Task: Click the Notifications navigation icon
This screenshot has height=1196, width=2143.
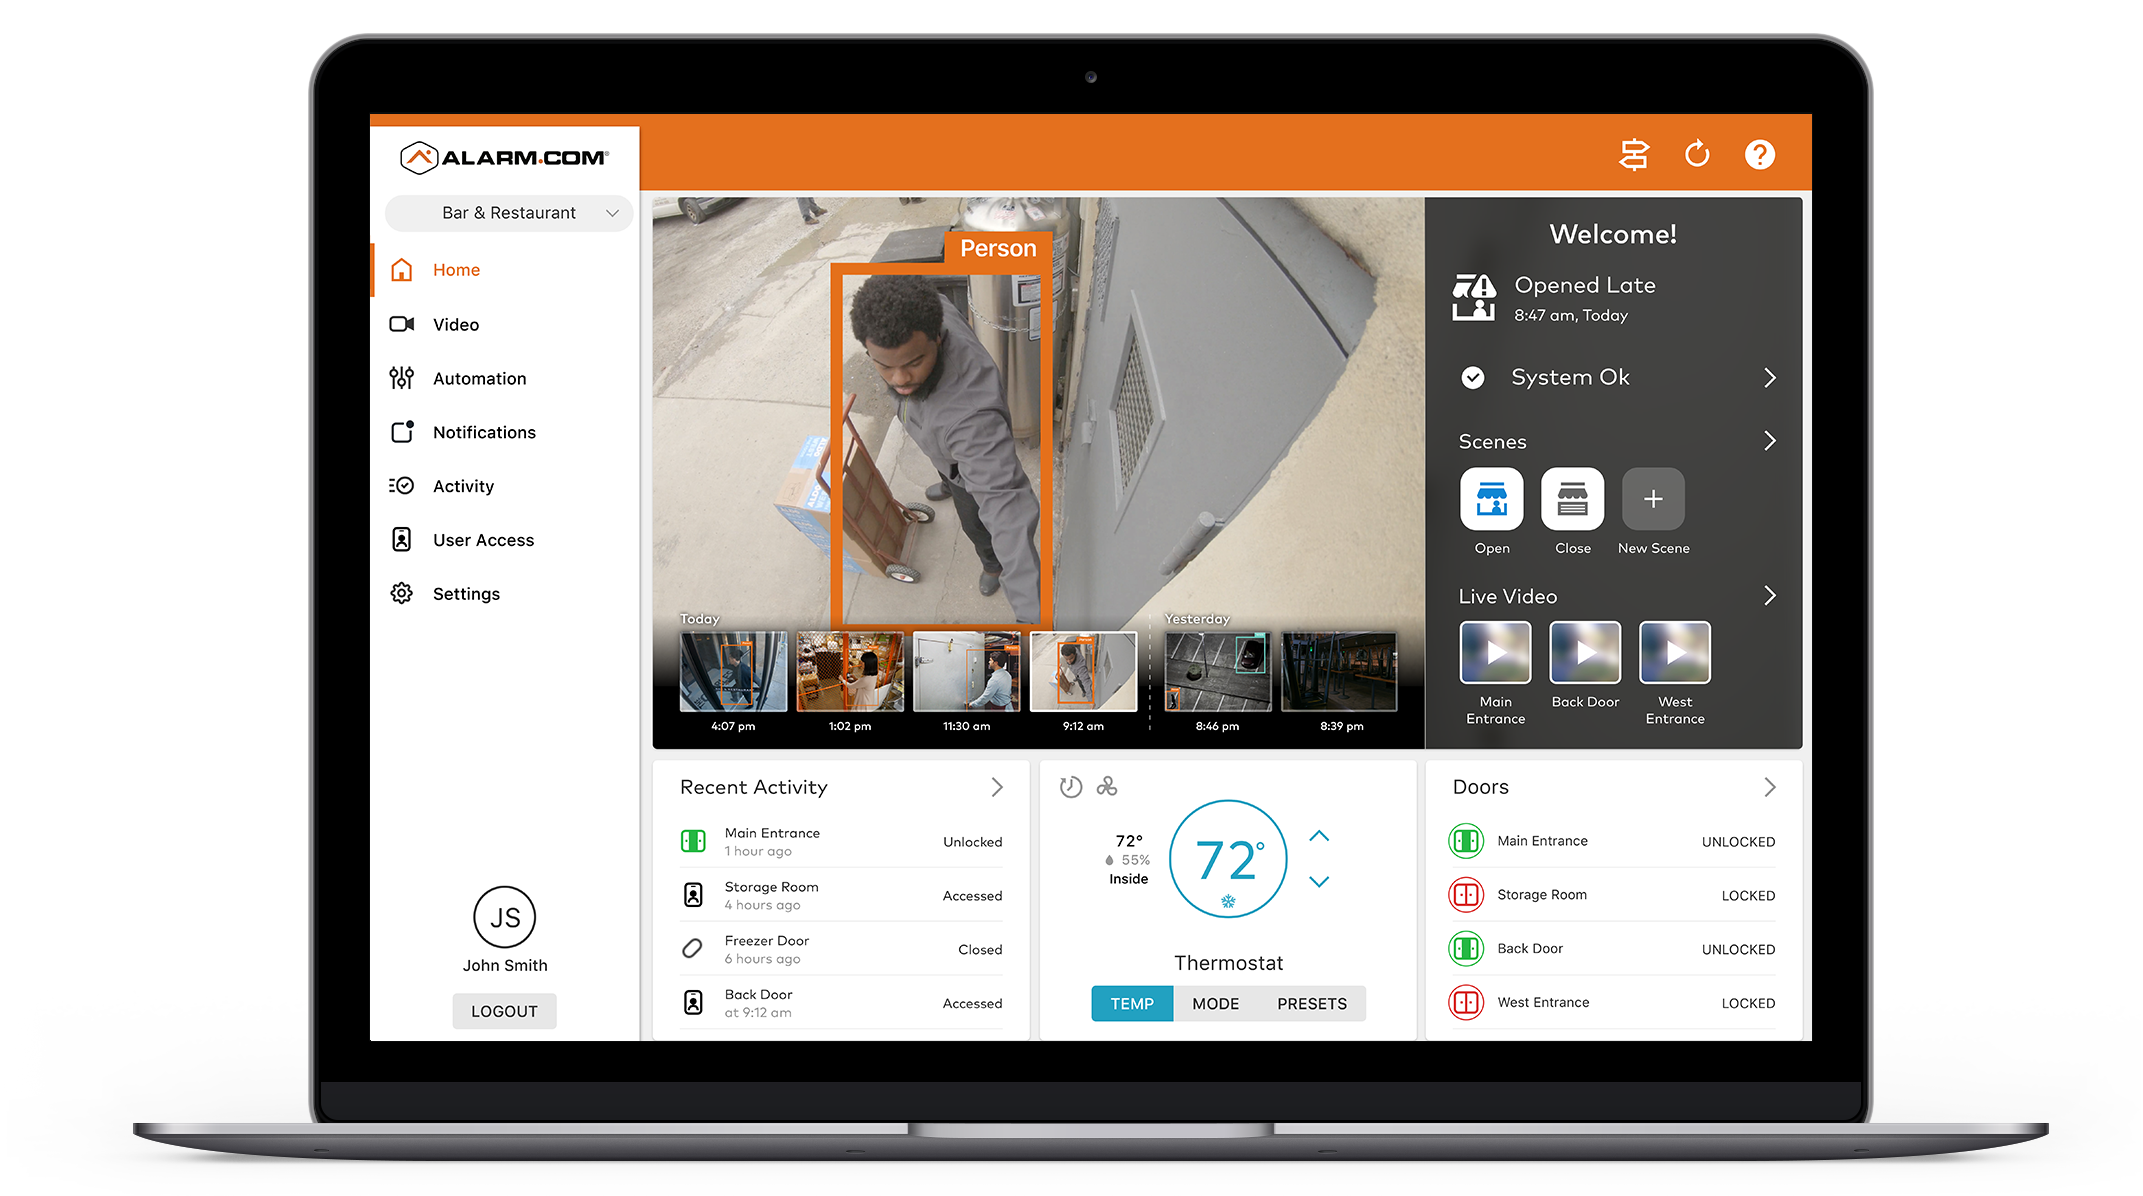Action: click(x=405, y=431)
